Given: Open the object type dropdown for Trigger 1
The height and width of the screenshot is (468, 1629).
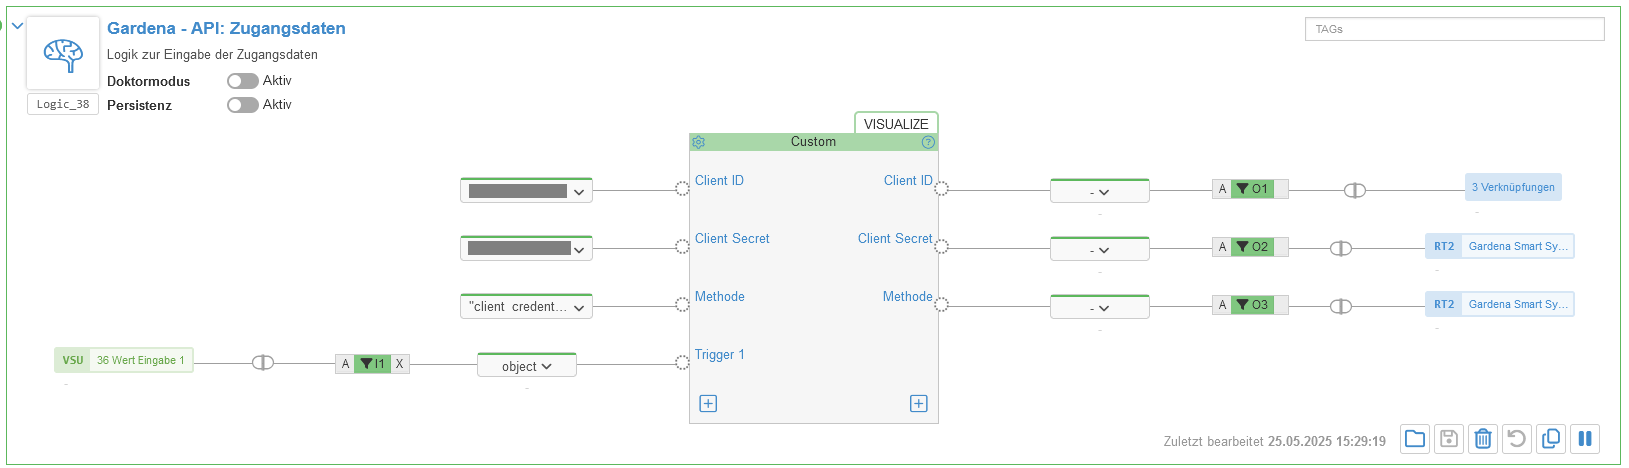Looking at the screenshot, I should pos(527,366).
